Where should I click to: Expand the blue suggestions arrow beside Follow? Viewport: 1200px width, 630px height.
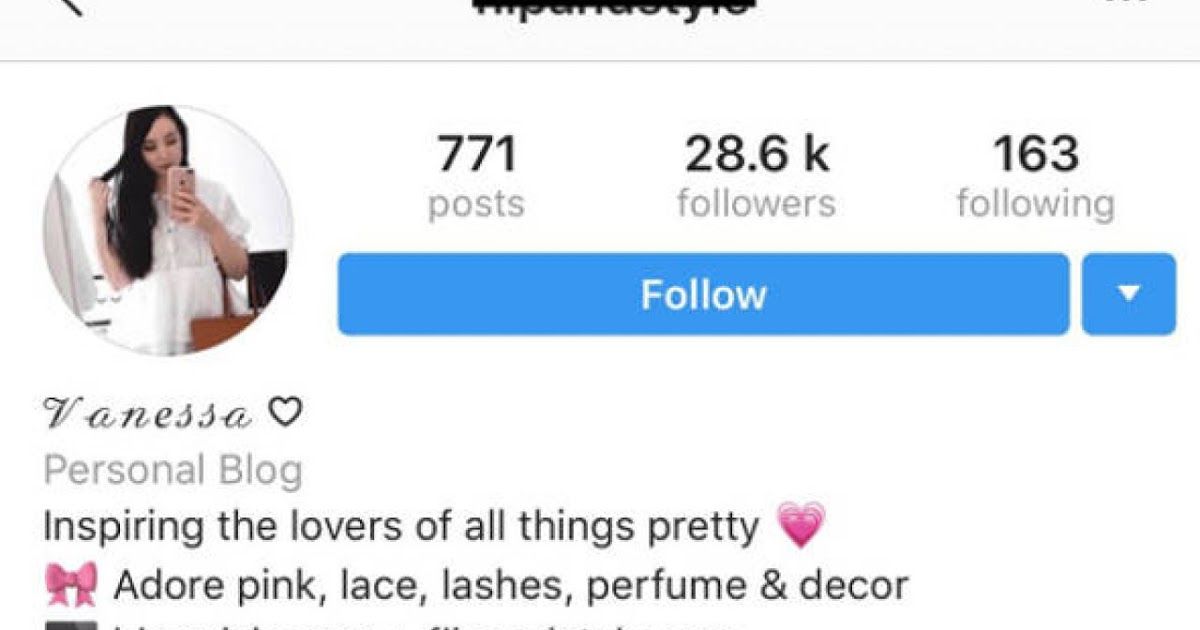[1129, 294]
